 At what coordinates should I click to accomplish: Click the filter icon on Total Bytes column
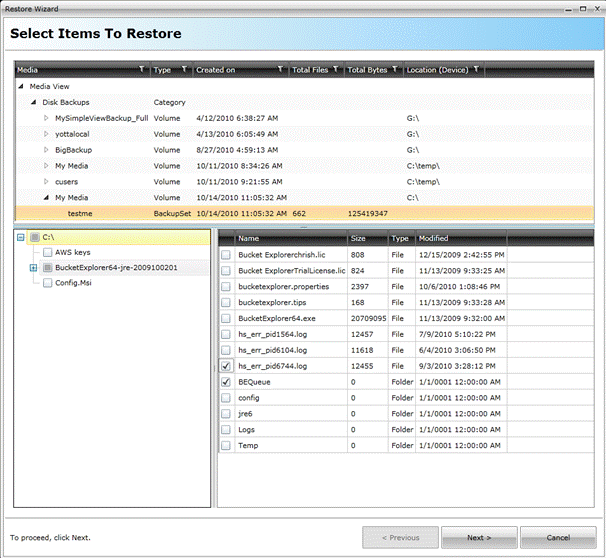[x=395, y=69]
